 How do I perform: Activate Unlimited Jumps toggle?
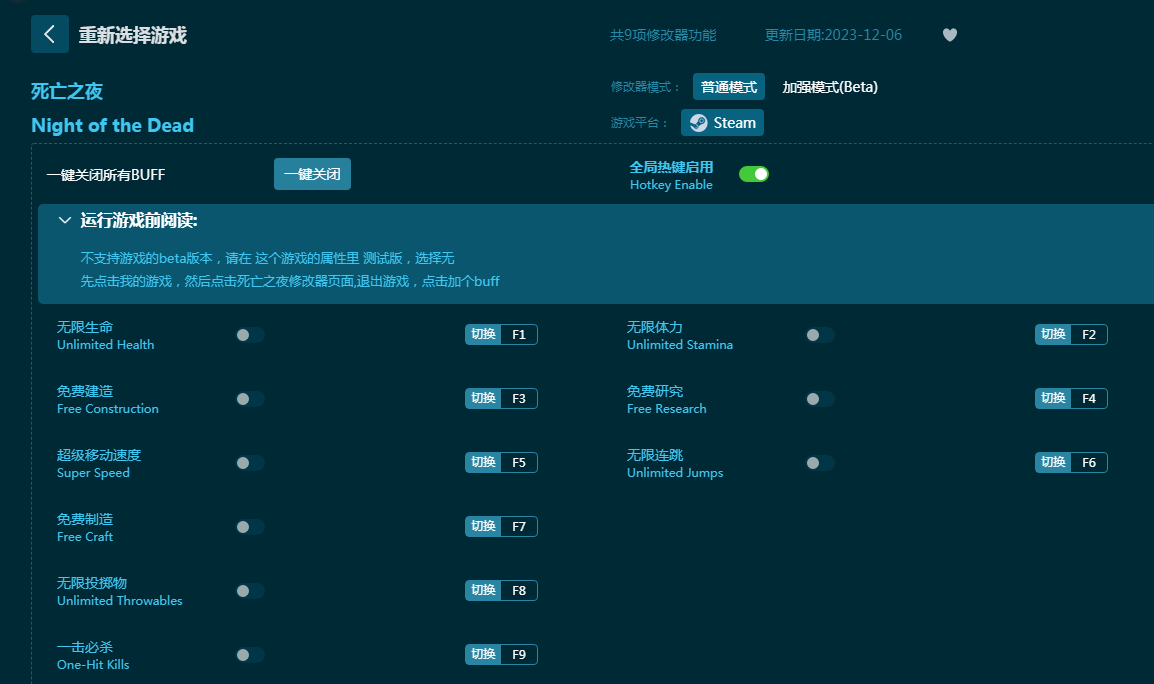pos(820,463)
